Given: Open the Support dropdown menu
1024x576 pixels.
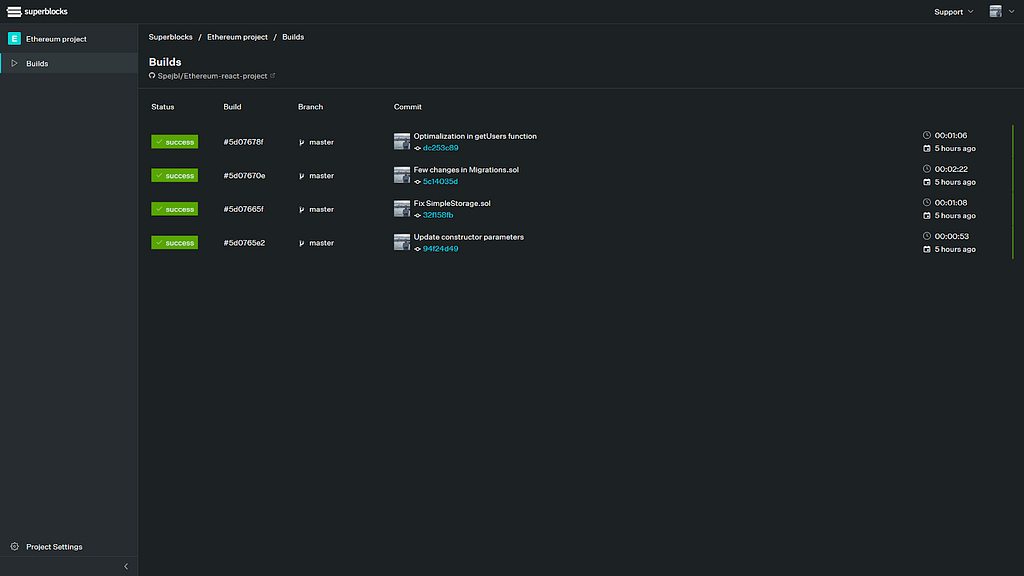Looking at the screenshot, I should click(953, 12).
